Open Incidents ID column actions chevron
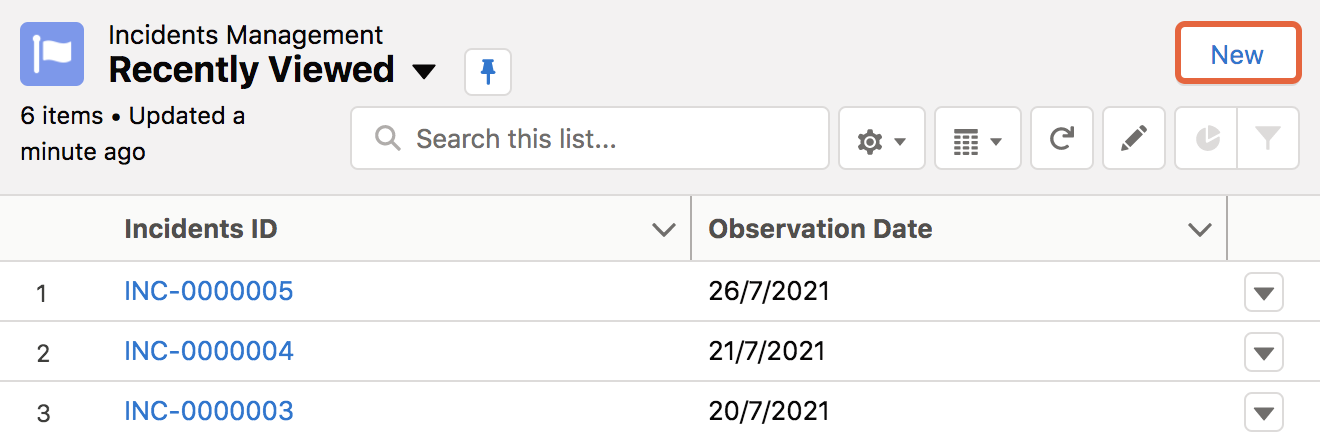This screenshot has height=440, width=1320. [663, 230]
